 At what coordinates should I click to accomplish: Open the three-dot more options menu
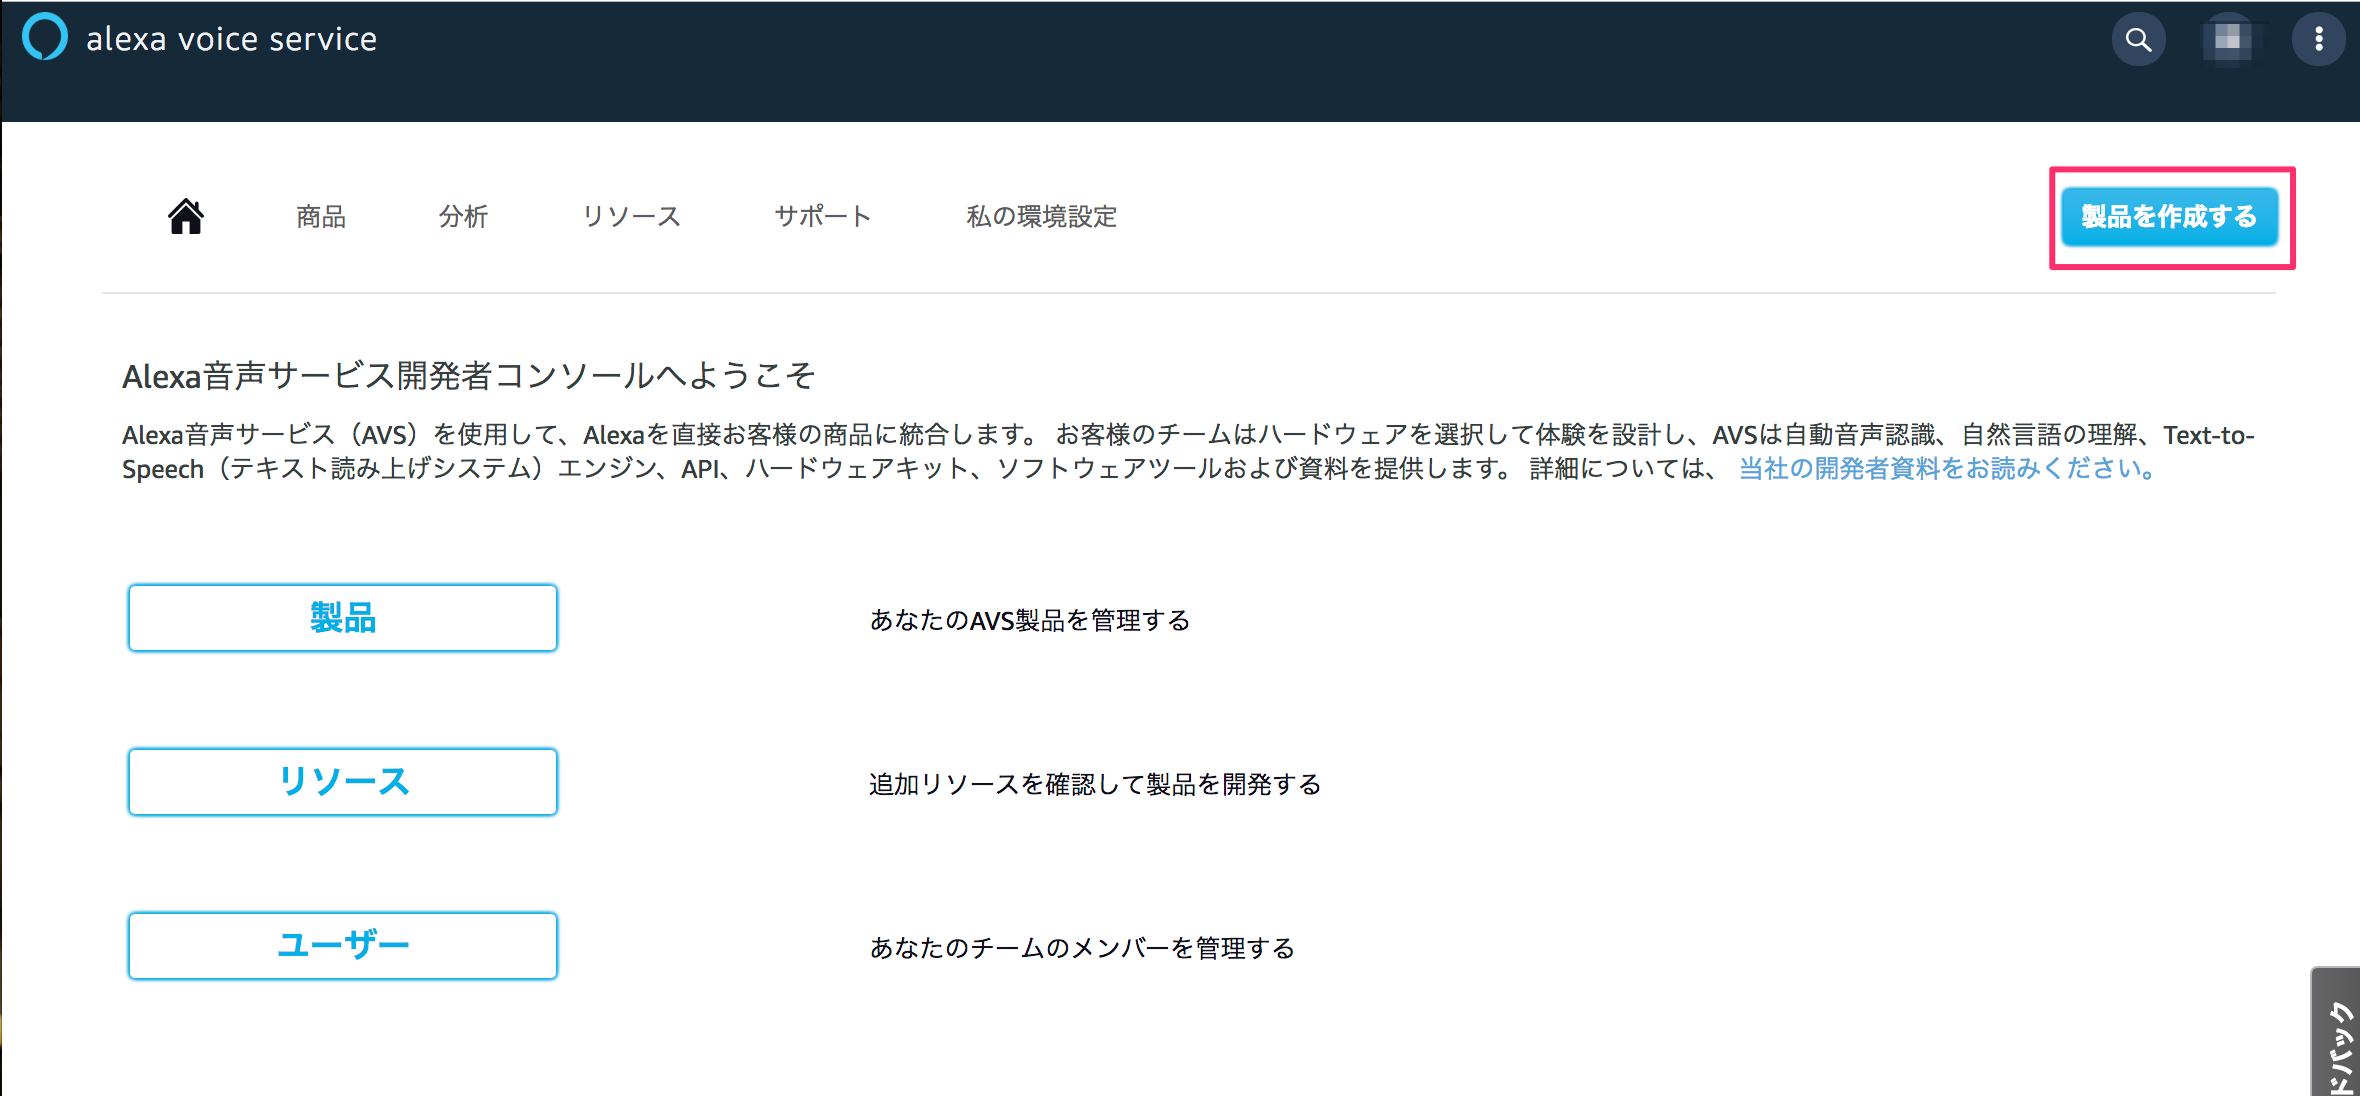2318,40
